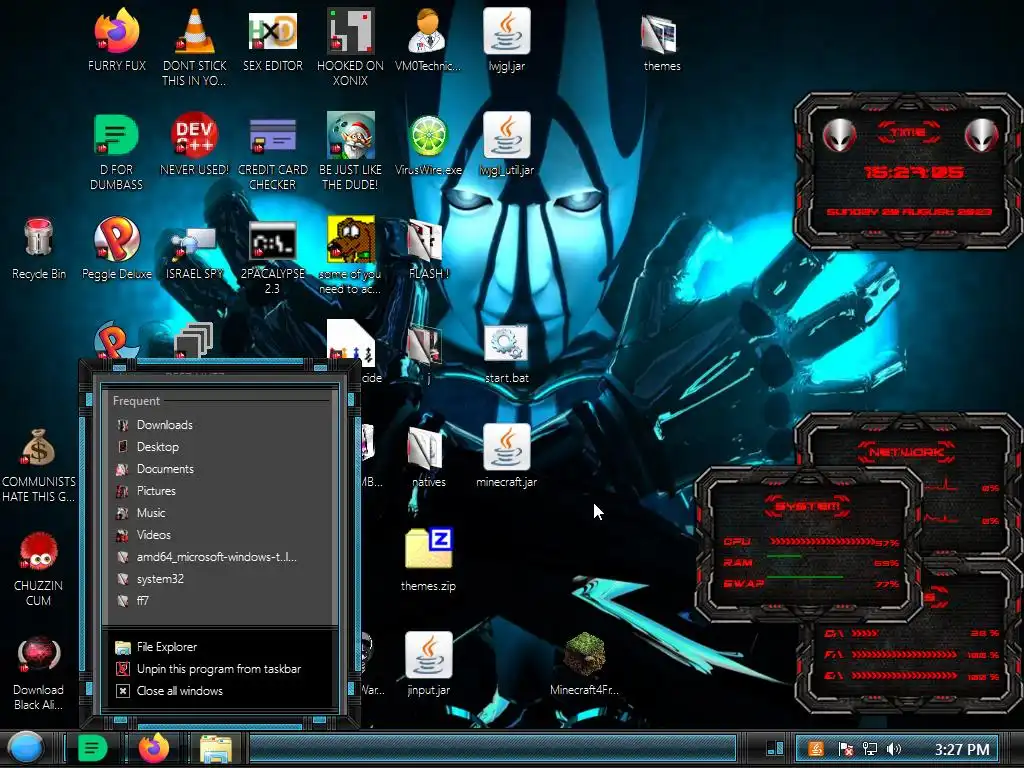The image size is (1024, 768).
Task: Open the volume speaker tray icon
Action: point(894,749)
